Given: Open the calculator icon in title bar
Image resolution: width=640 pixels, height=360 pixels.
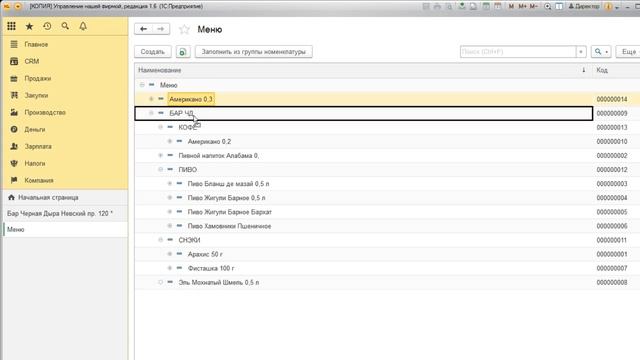Looking at the screenshot, I should pyautogui.click(x=486, y=6).
